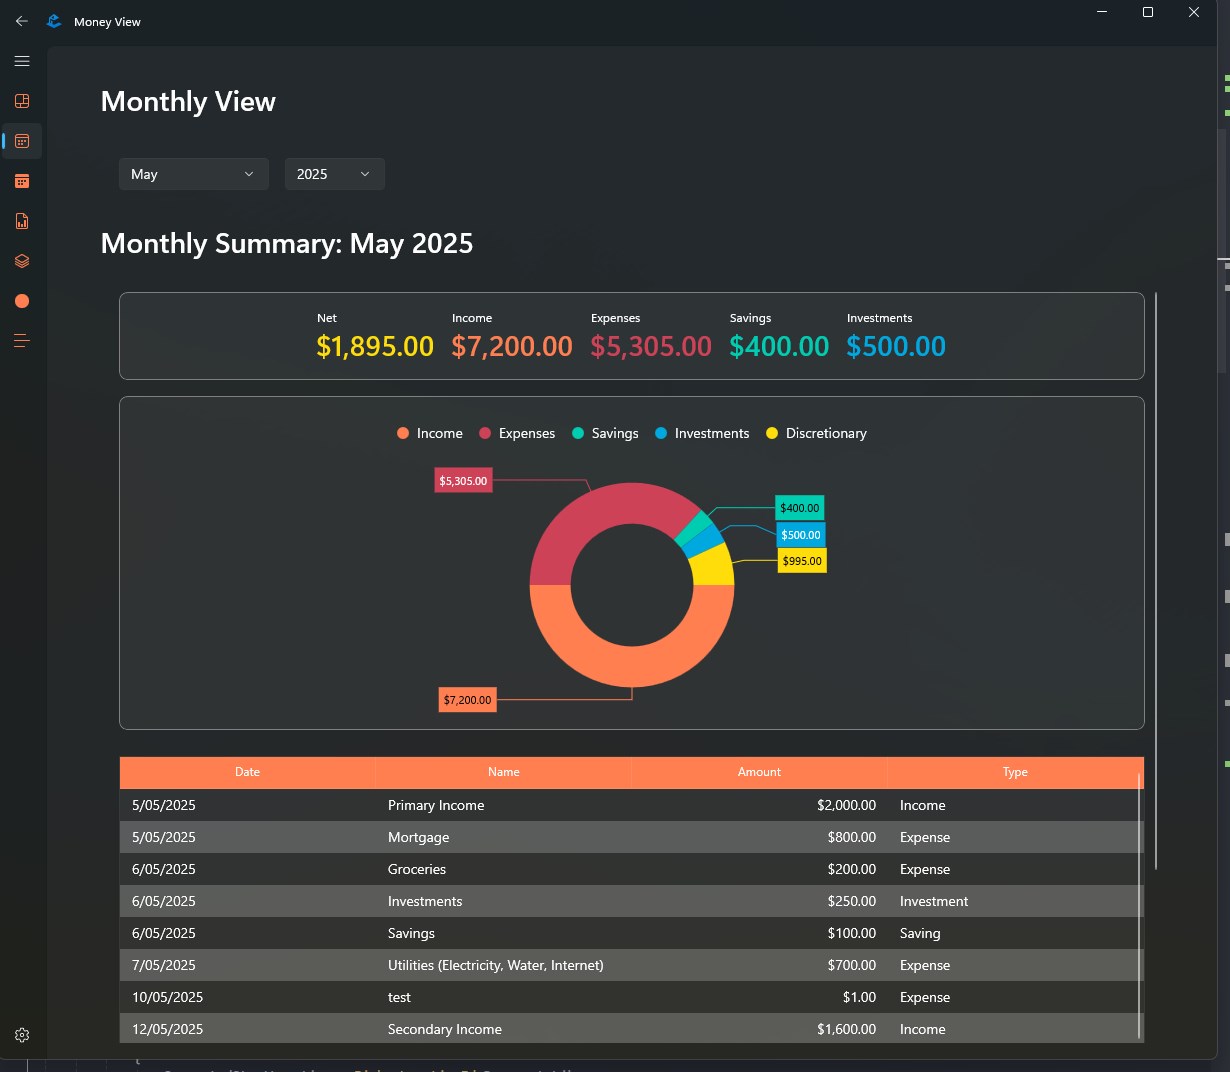Open the filled calendar icon in sidebar
This screenshot has width=1230, height=1072.
(x=22, y=181)
